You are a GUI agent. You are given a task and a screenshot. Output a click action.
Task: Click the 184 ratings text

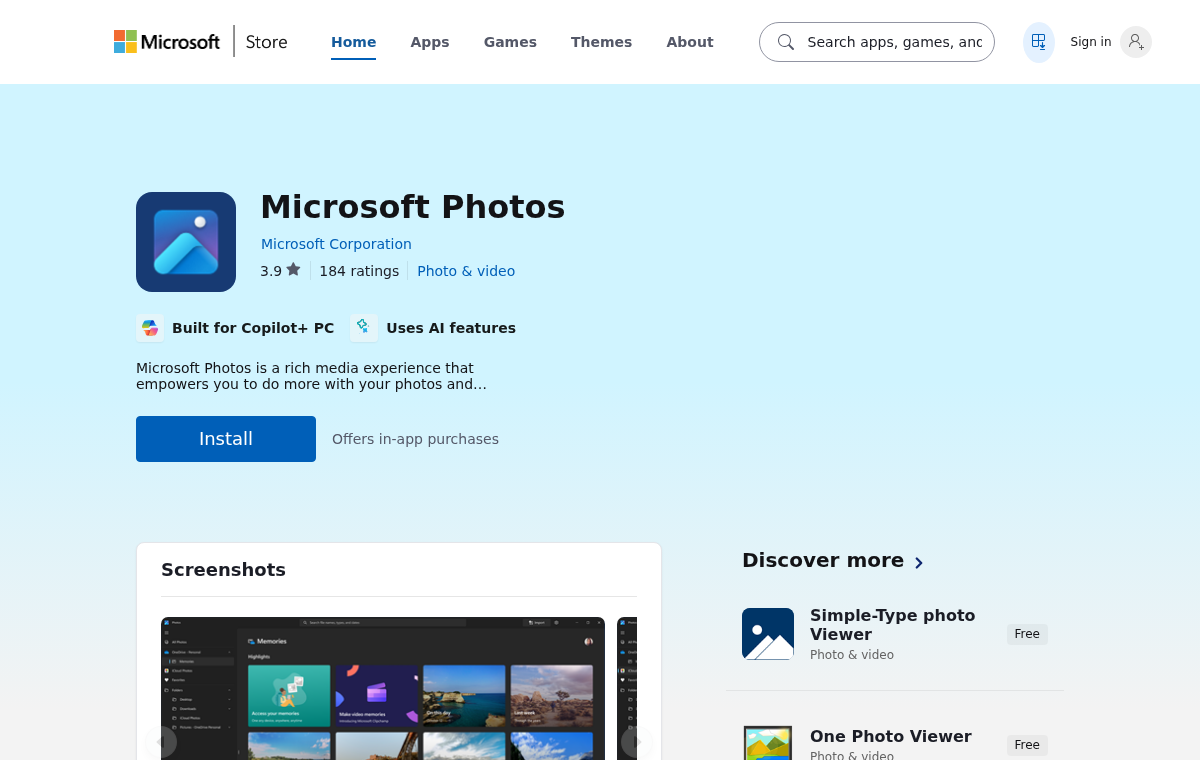click(x=359, y=271)
